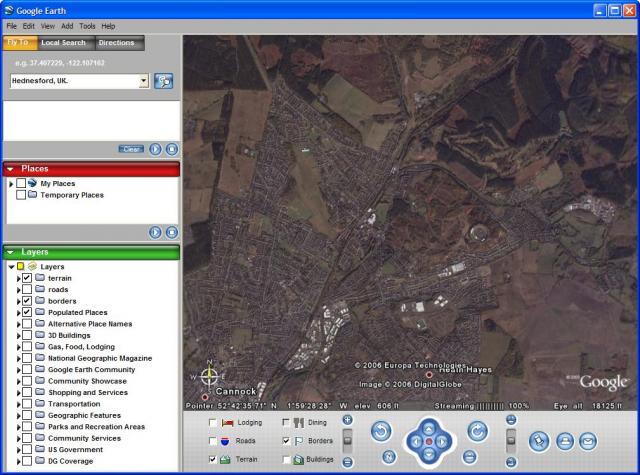640x475 pixels.
Task: Select the Fly To tab
Action: tap(18, 43)
